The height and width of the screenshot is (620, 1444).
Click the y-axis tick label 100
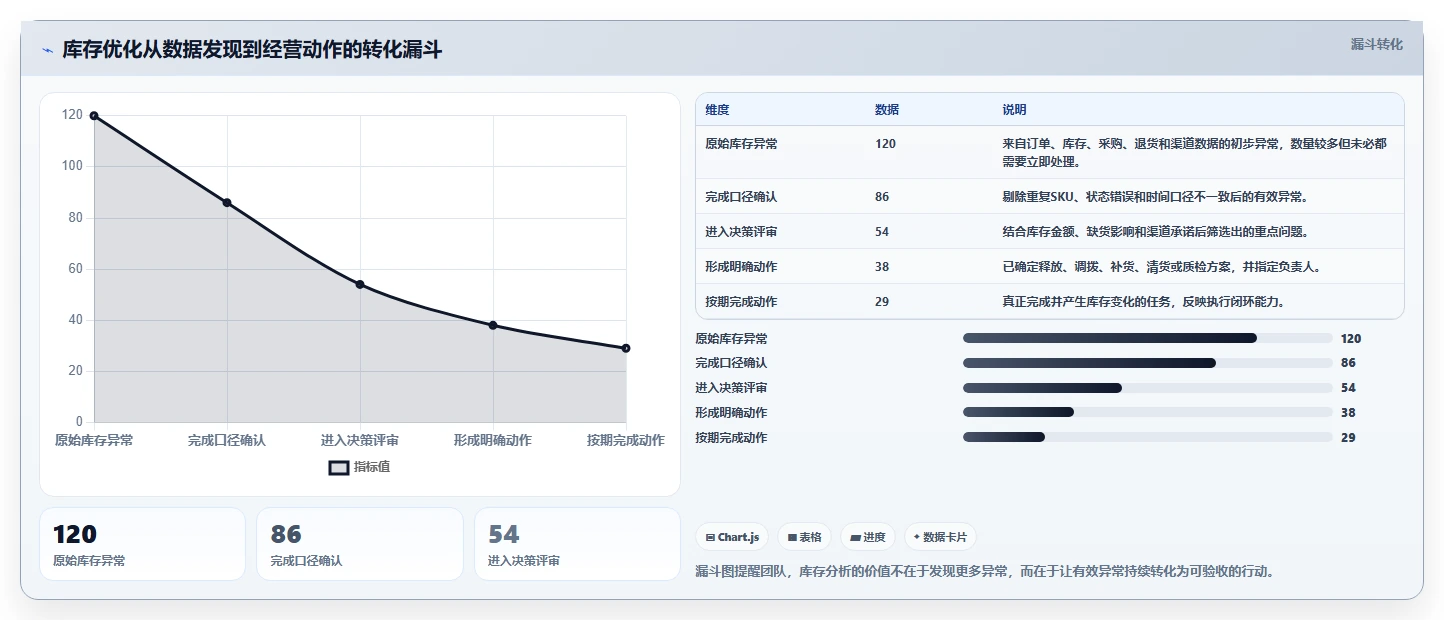point(72,166)
